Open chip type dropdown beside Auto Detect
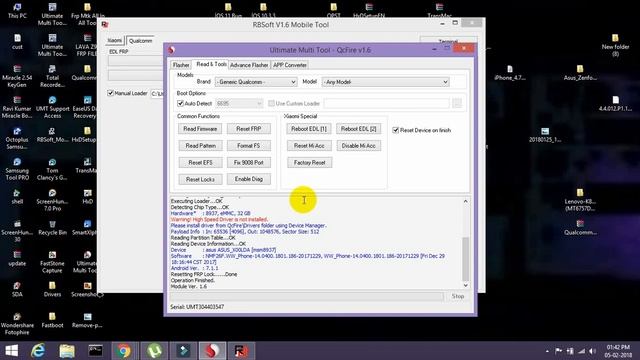 (x=239, y=104)
